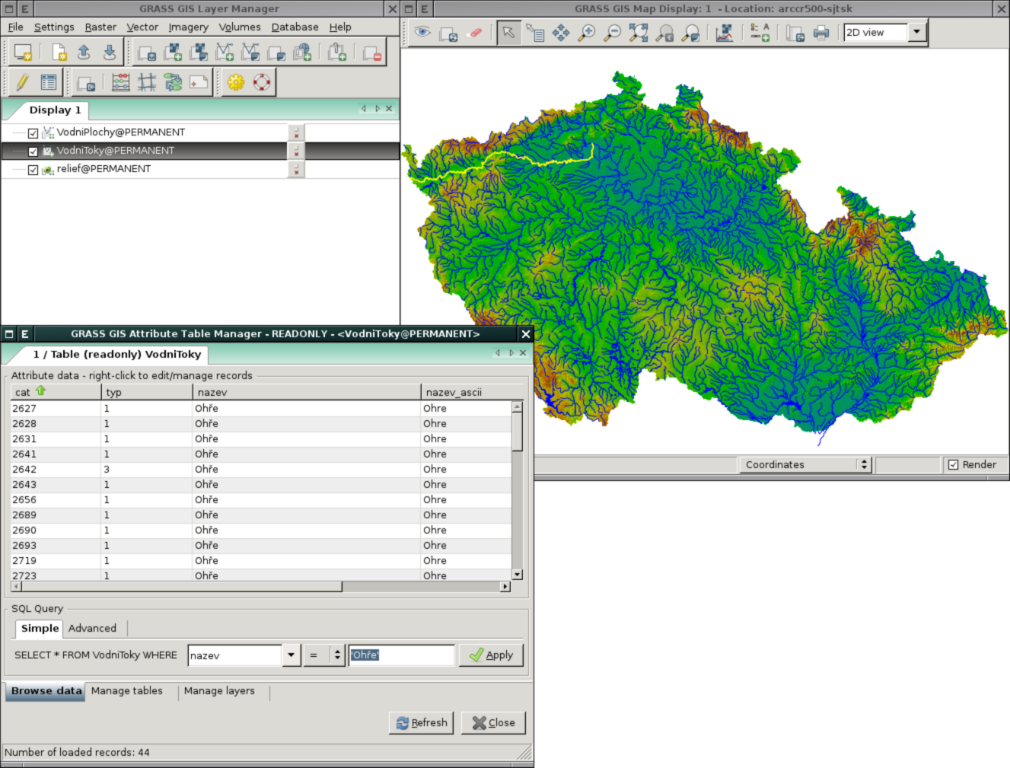1010x768 pixels.
Task: Open GUI settings yellow gear icon
Action: [x=236, y=82]
